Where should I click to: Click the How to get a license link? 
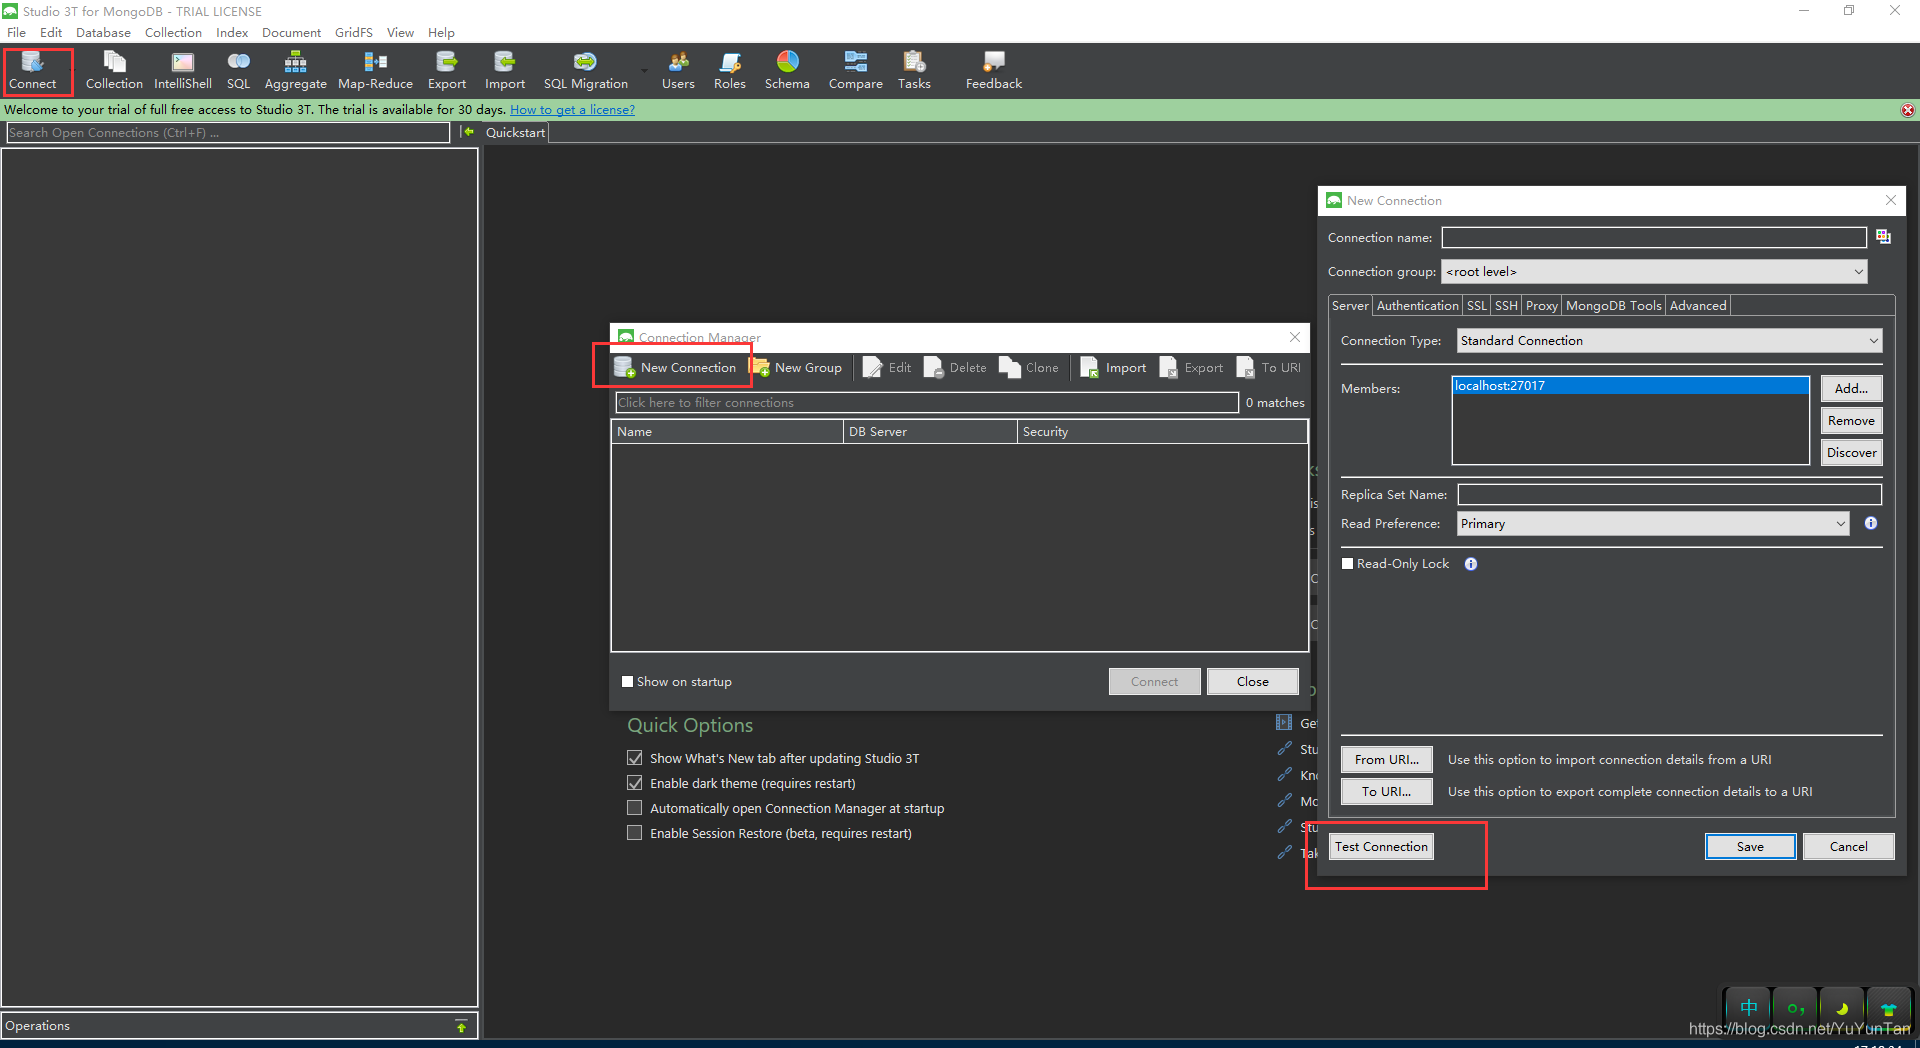tap(572, 110)
